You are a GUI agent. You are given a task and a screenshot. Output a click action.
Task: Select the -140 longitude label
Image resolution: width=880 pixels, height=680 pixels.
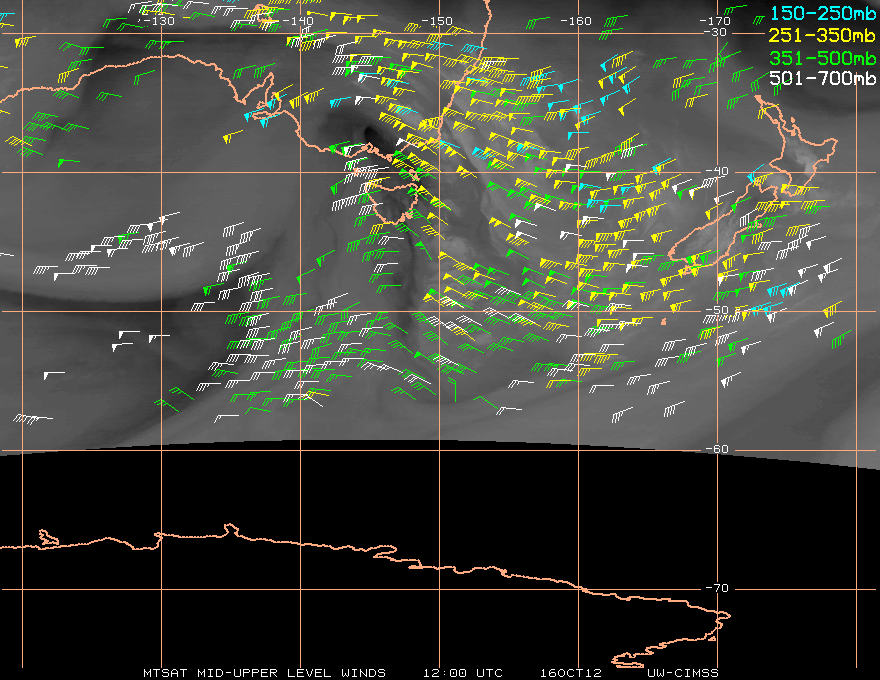pyautogui.click(x=297, y=21)
